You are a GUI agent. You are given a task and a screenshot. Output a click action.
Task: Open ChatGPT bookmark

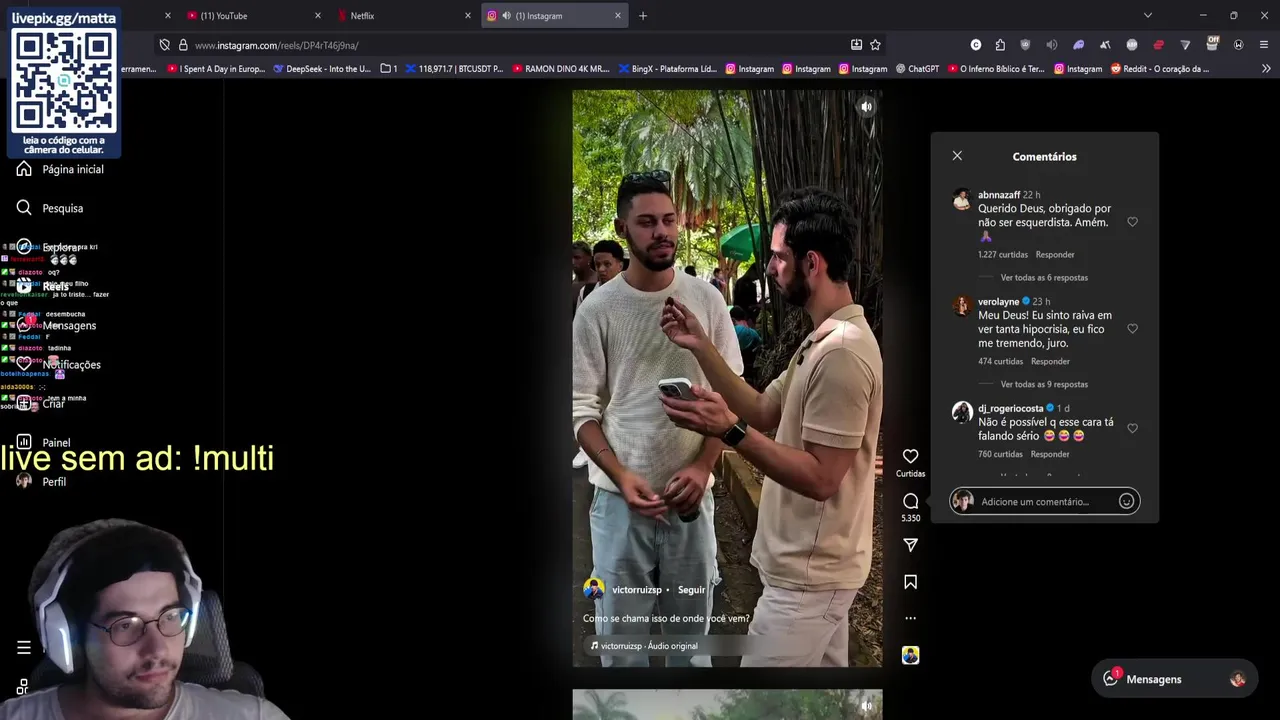(918, 69)
